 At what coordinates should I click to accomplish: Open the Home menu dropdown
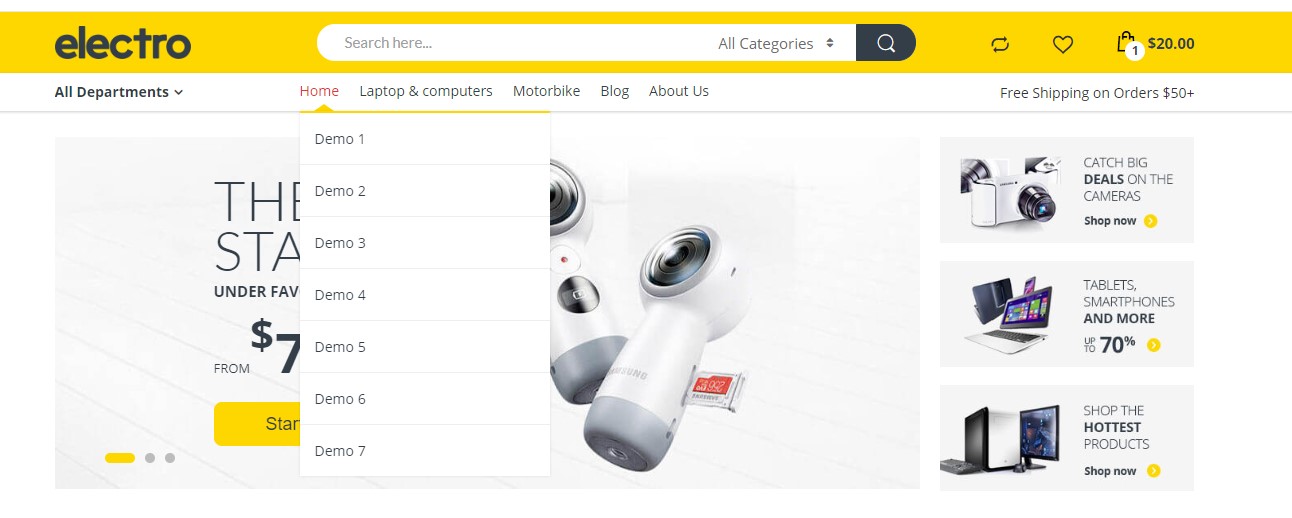tap(319, 91)
